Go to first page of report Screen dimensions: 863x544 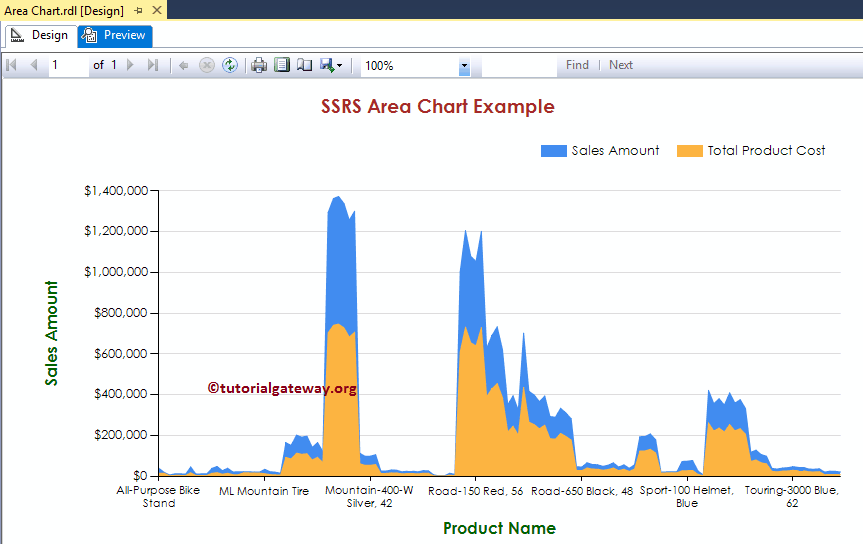tap(12, 65)
